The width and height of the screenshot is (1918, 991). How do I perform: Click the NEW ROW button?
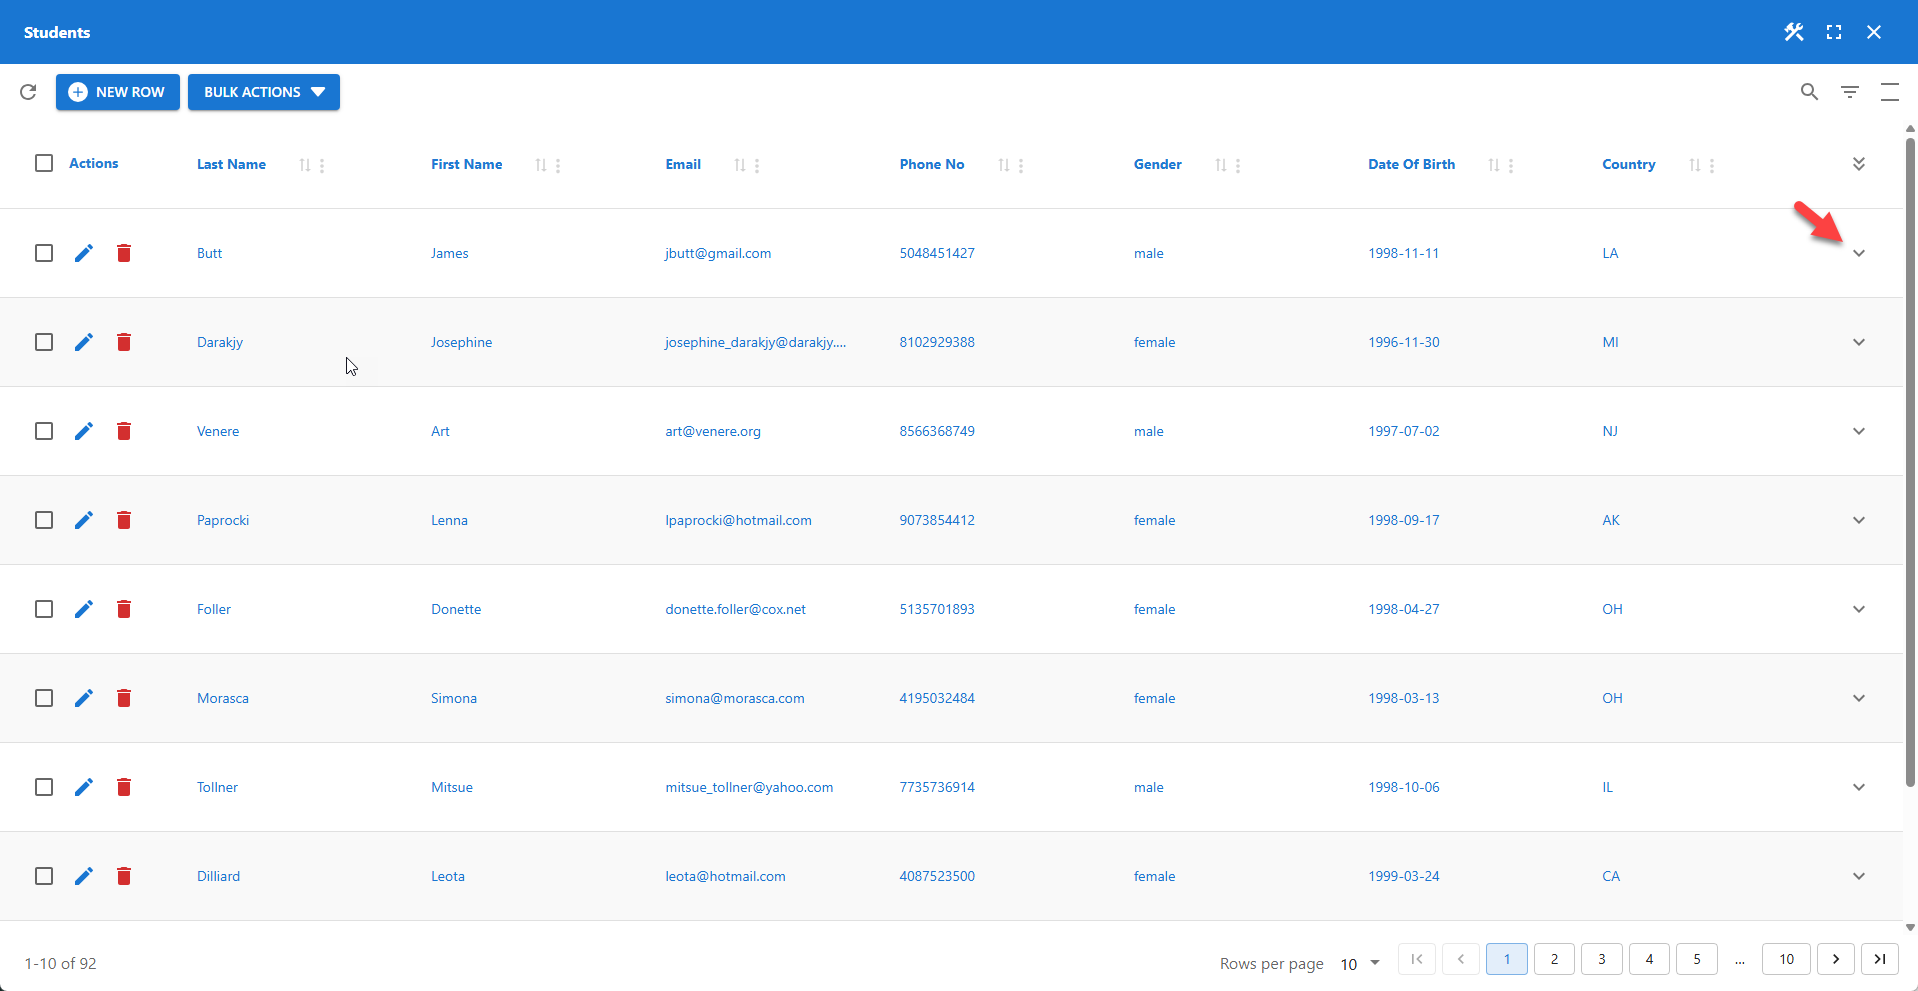click(x=117, y=92)
